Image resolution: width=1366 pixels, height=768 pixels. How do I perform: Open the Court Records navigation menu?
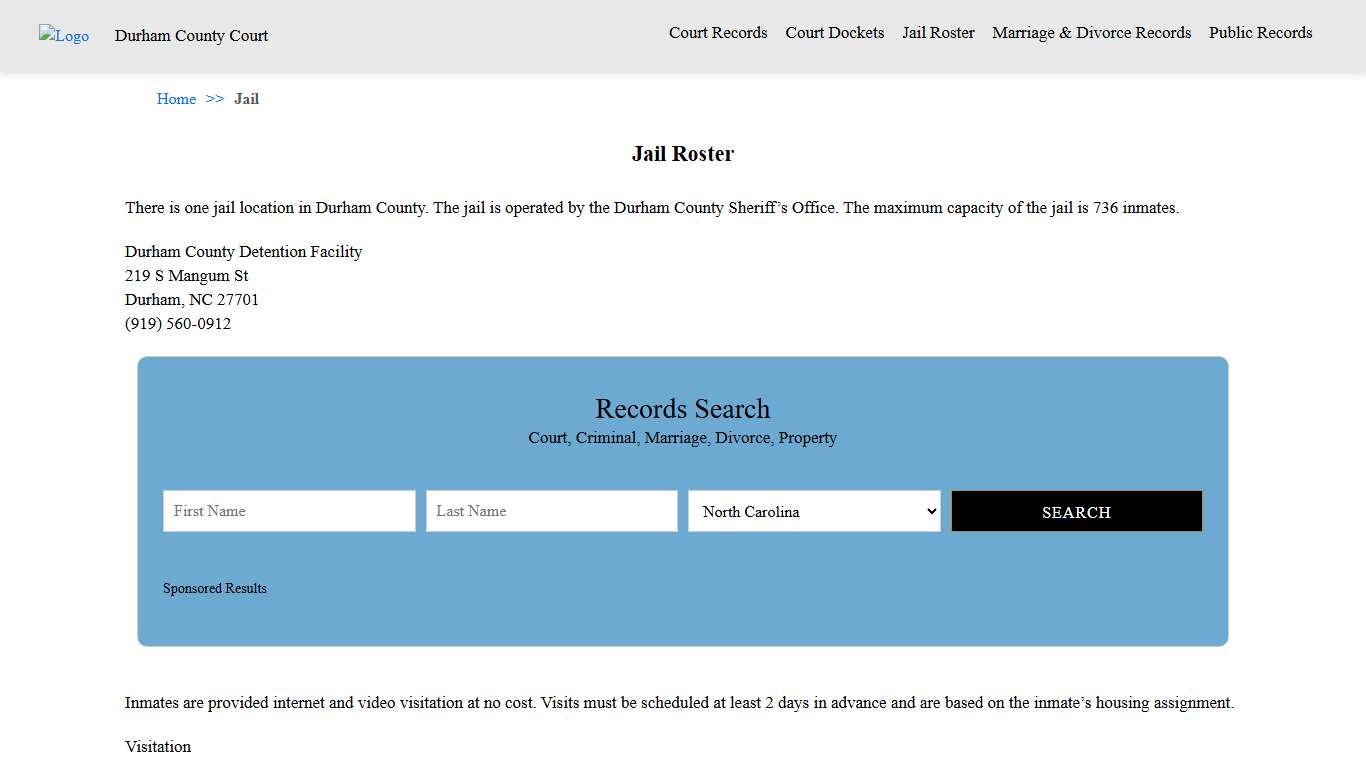coord(718,32)
